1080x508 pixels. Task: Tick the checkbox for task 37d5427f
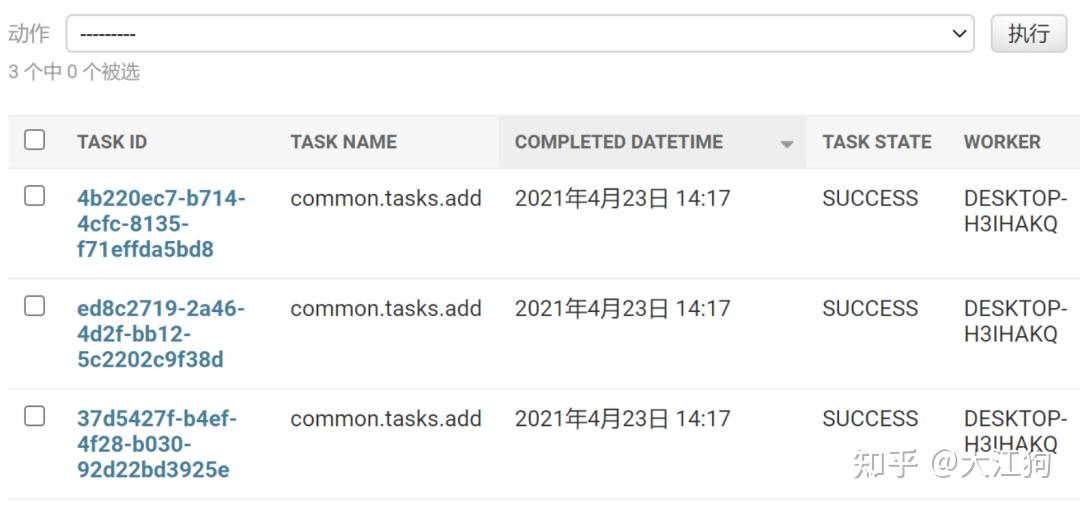[35, 416]
